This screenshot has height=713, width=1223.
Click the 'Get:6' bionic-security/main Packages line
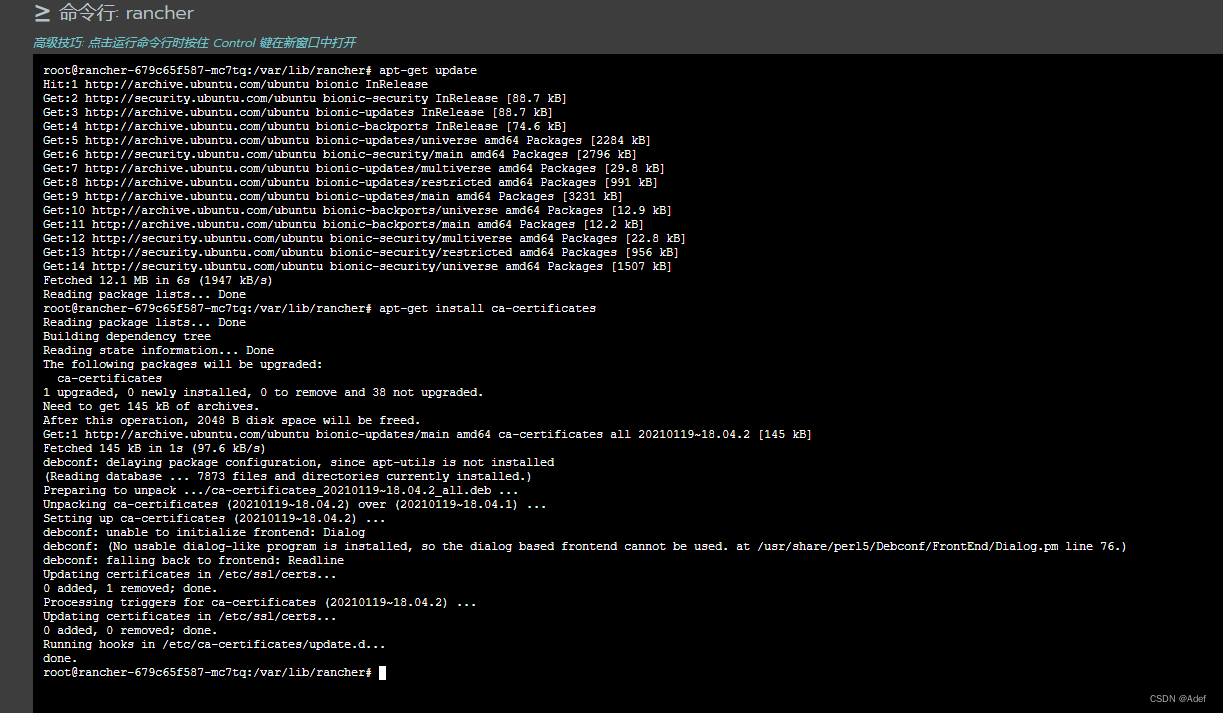[x=339, y=154]
